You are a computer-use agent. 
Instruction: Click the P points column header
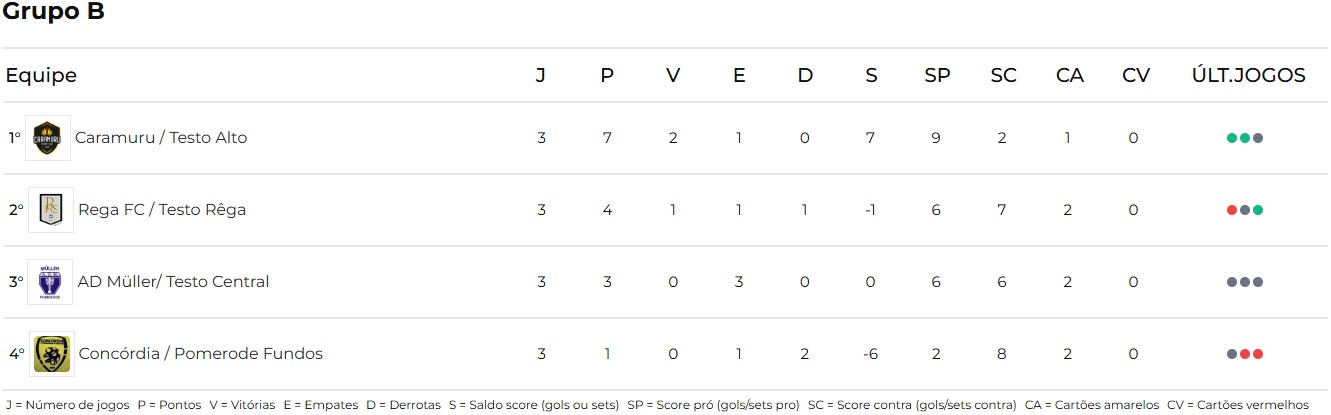[607, 76]
